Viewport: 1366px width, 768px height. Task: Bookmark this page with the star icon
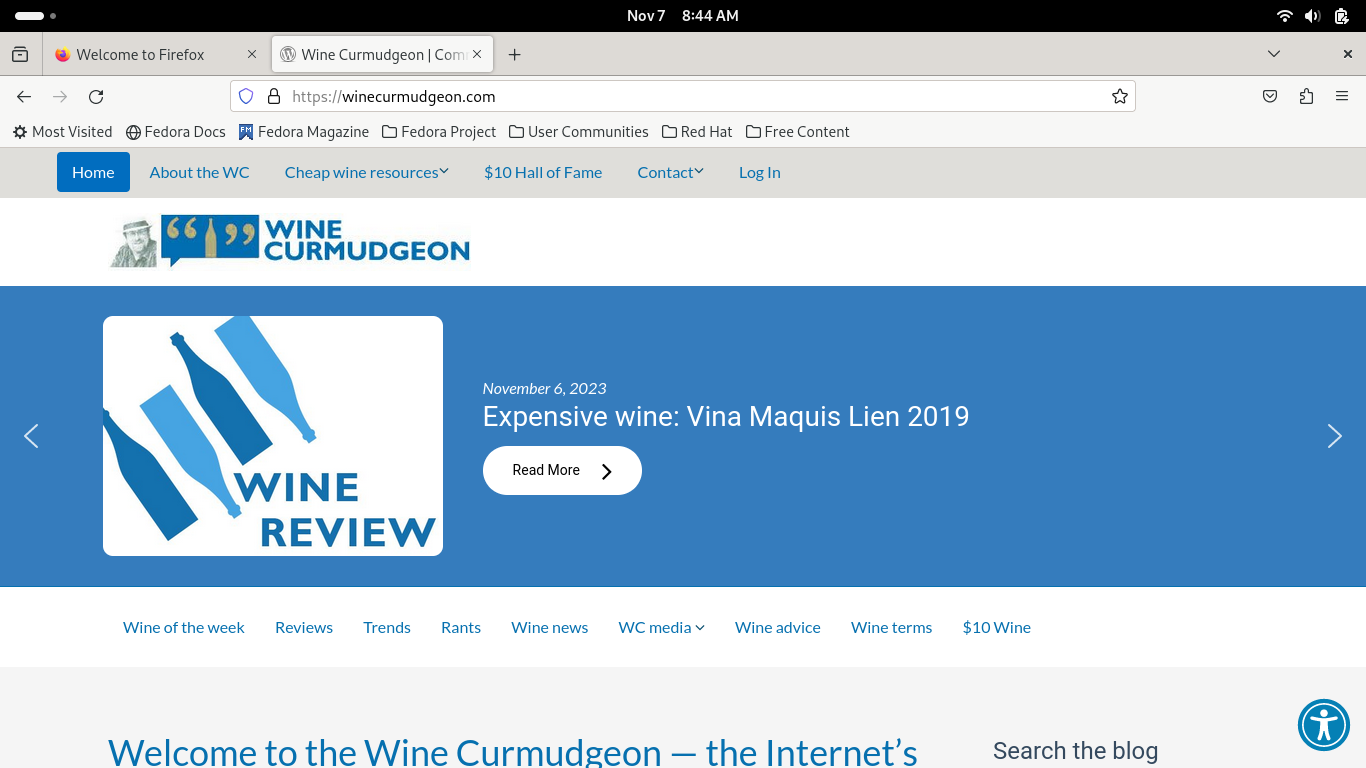1119,97
